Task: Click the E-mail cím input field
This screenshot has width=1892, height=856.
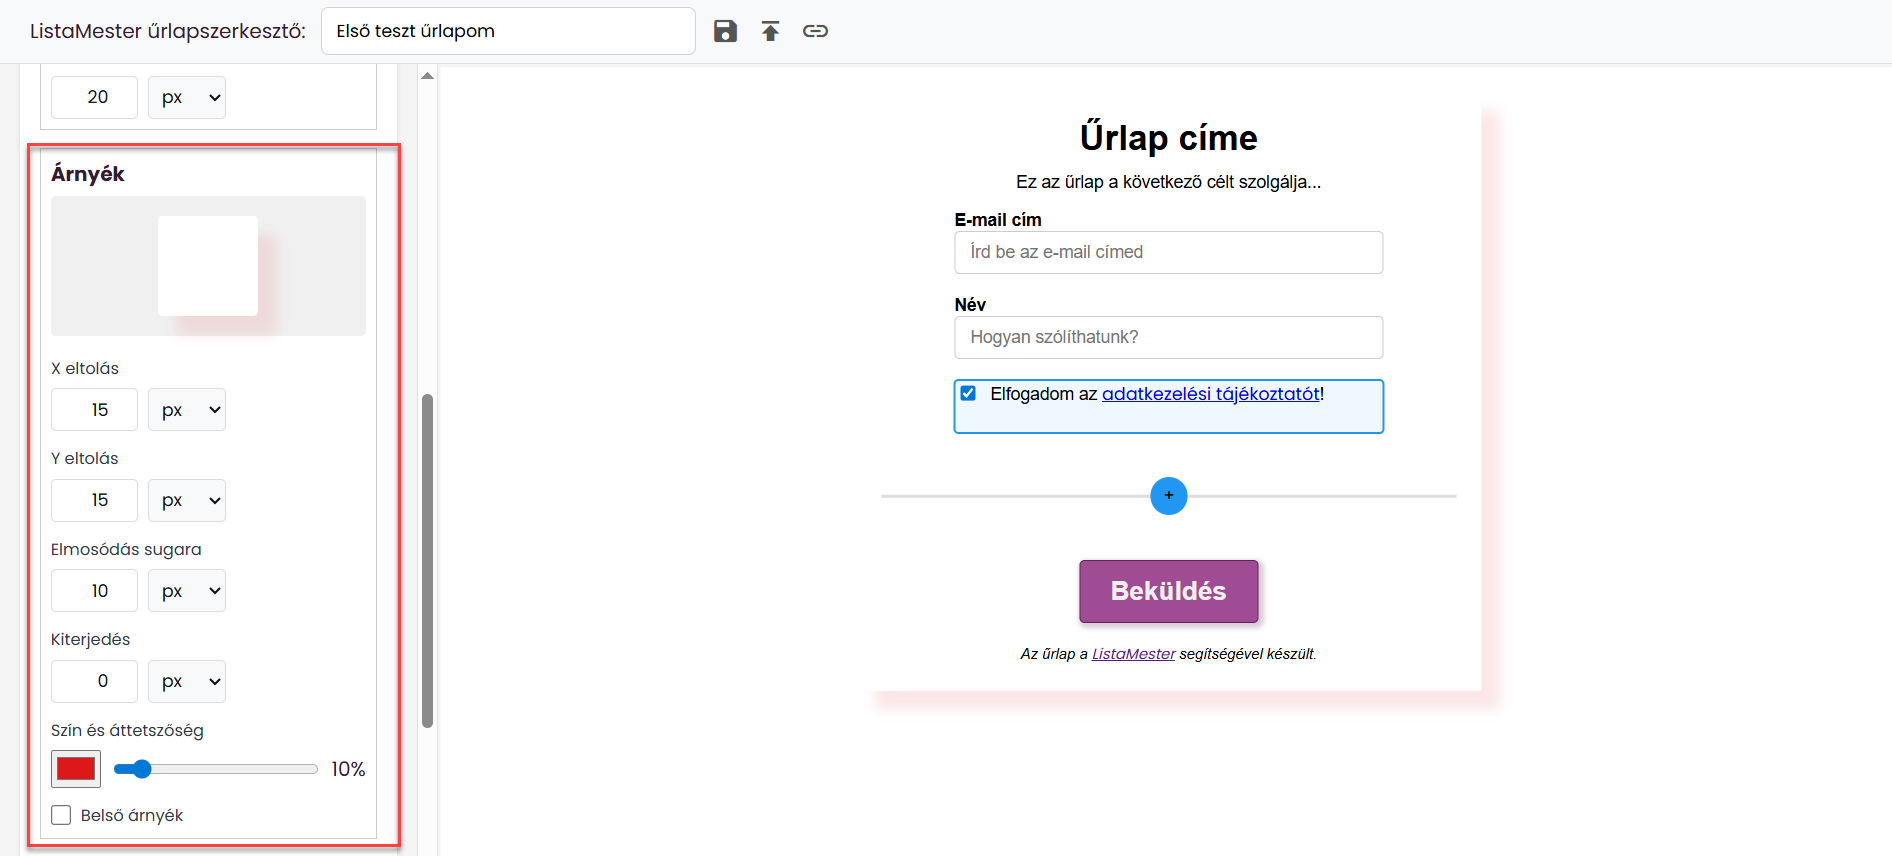Action: [1168, 252]
